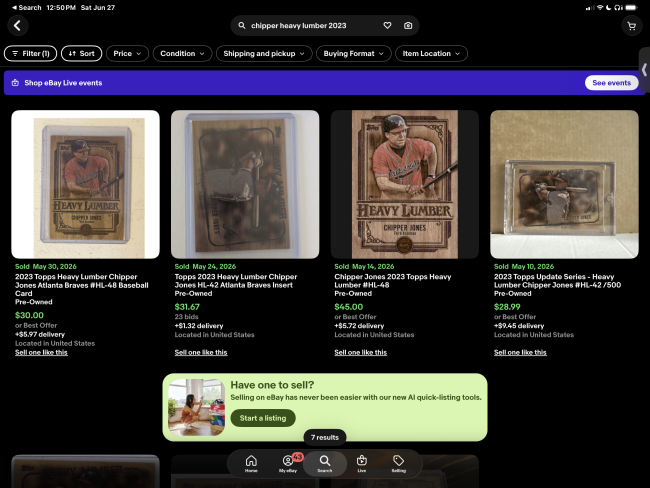Image resolution: width=650 pixels, height=488 pixels.
Task: Select the Search tab in bottom bar
Action: pos(325,464)
